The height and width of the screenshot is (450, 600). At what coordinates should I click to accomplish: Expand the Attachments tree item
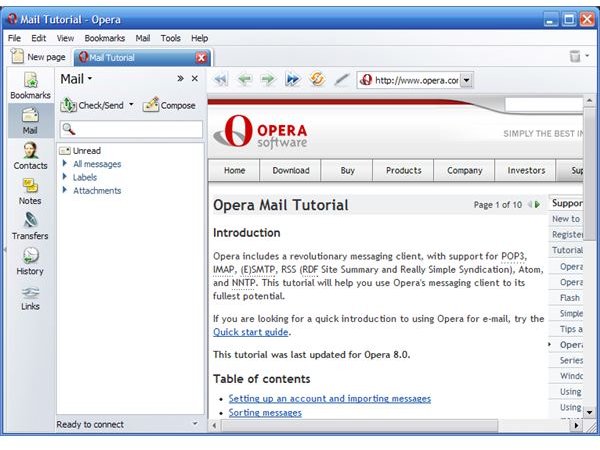[x=65, y=190]
